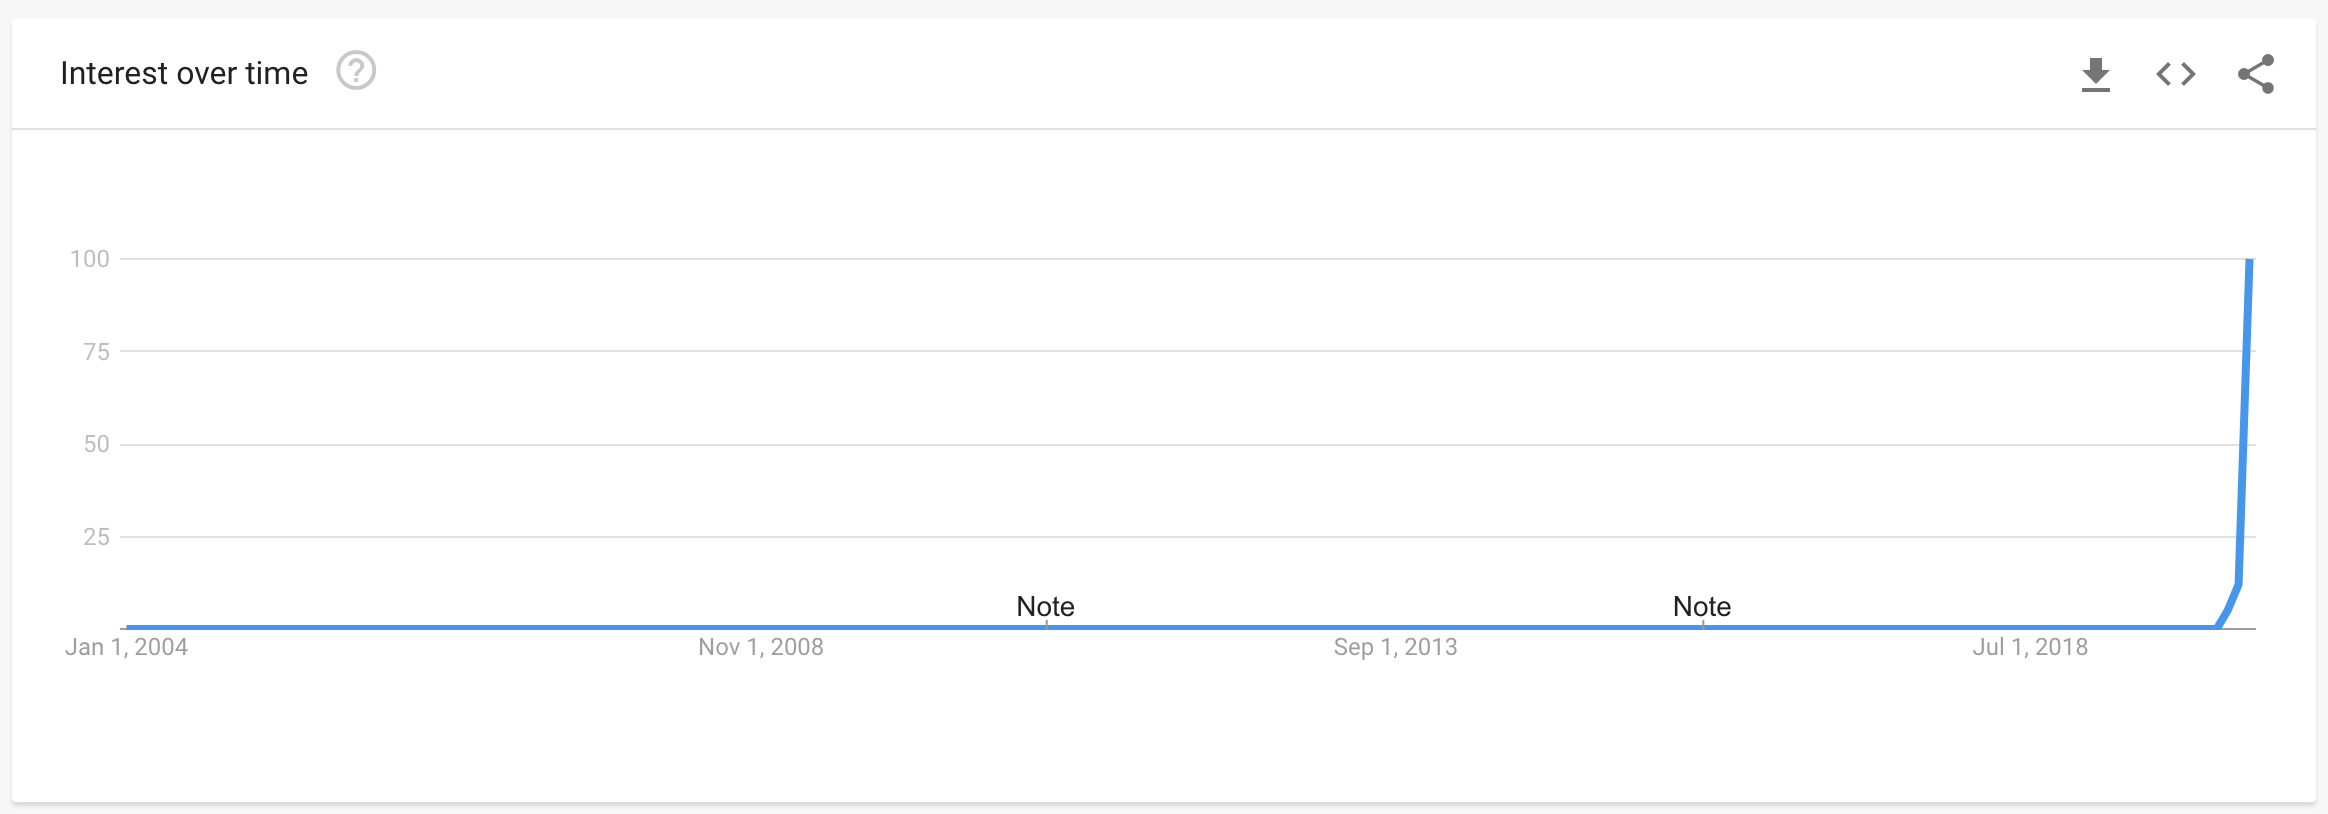Click the peak of the blue trend line
Image resolution: width=2328 pixels, height=814 pixels.
coord(2249,261)
